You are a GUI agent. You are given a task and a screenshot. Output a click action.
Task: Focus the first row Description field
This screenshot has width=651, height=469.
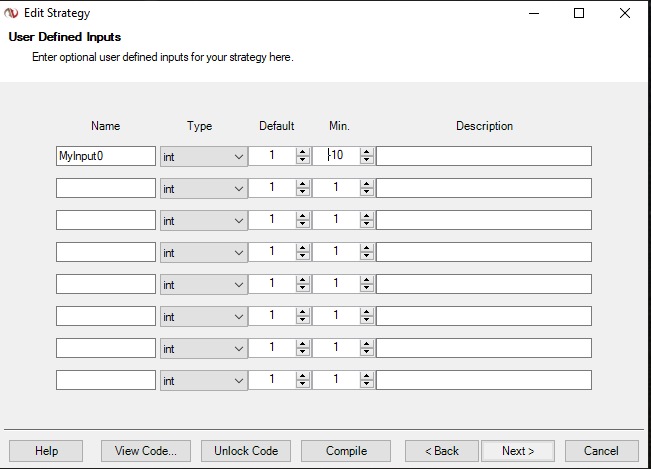coord(484,156)
